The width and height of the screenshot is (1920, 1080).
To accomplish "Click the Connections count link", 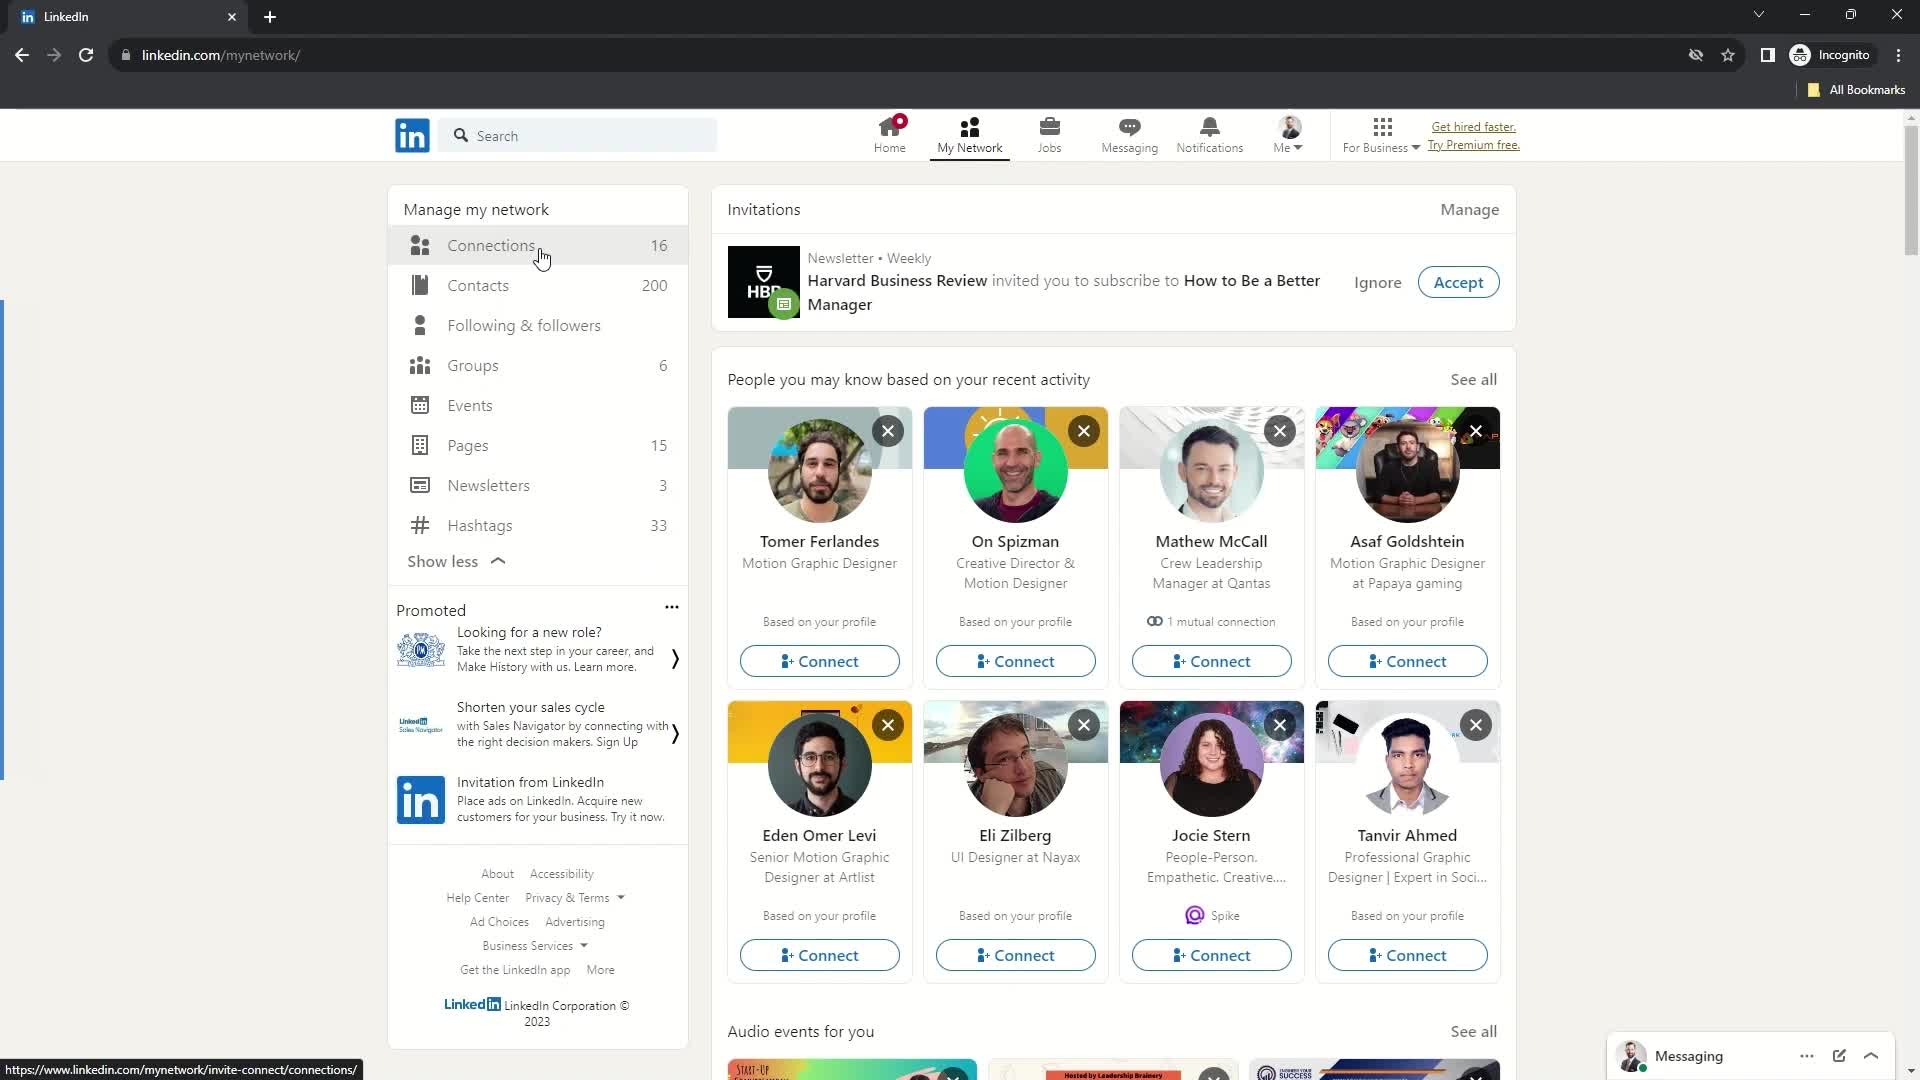I will [659, 244].
